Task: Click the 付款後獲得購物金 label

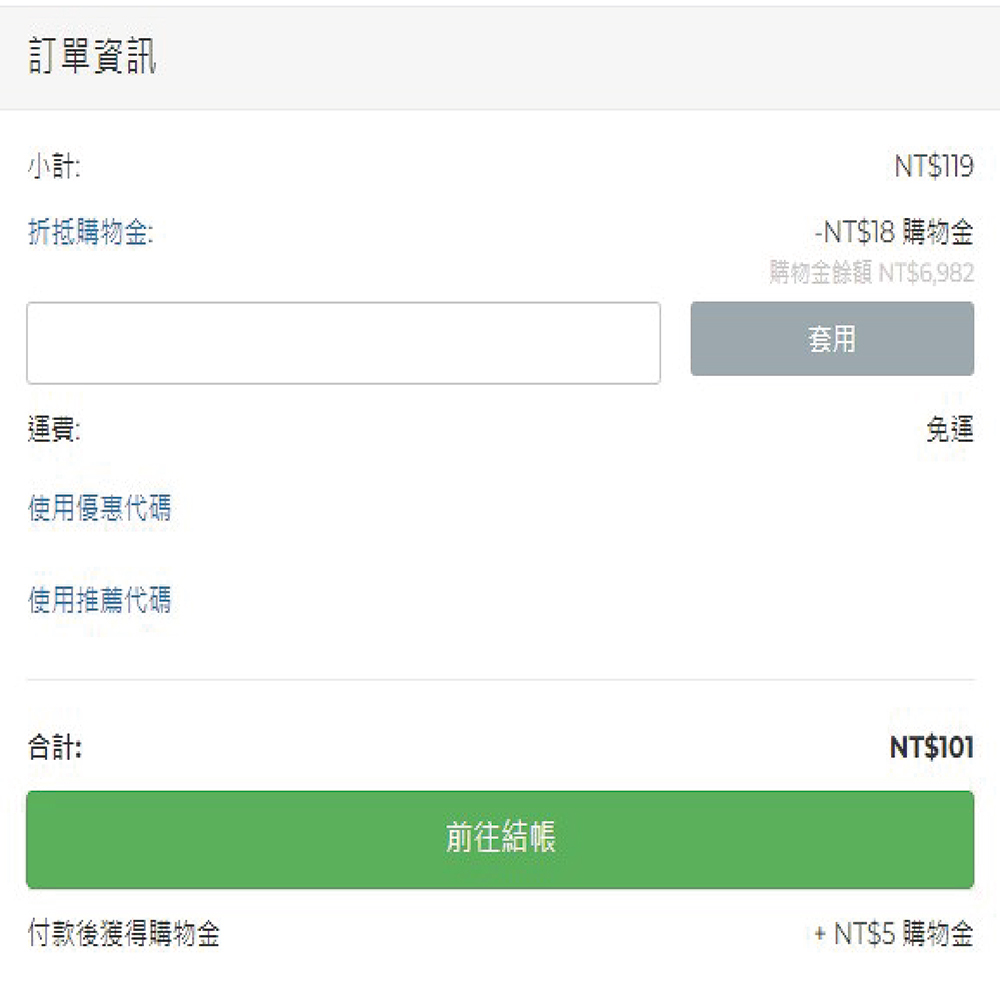Action: (x=123, y=935)
